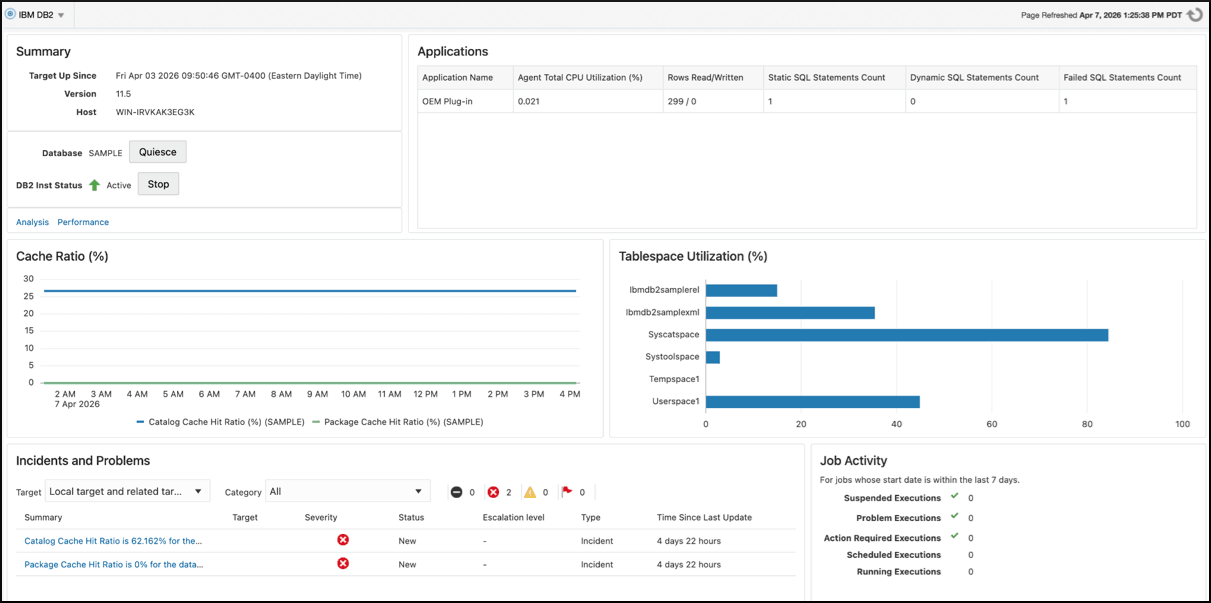
Task: Click the Stop button
Action: 158,184
